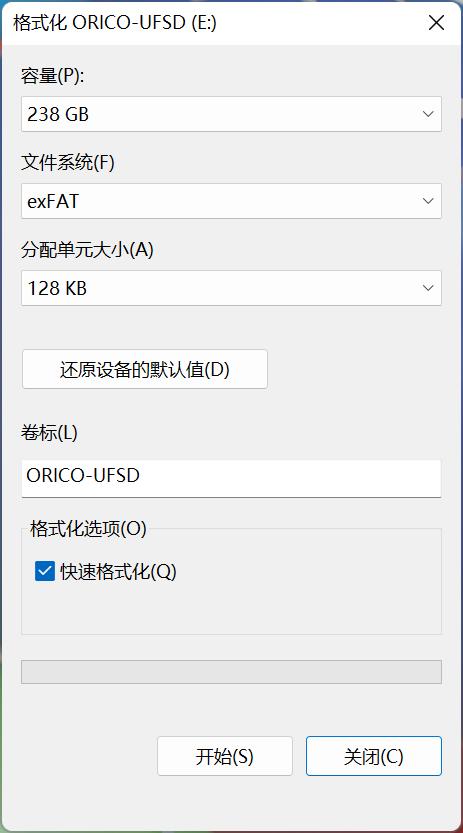The width and height of the screenshot is (463, 833).
Task: Expand the 文件系统 dropdown chevron
Action: [x=428, y=201]
